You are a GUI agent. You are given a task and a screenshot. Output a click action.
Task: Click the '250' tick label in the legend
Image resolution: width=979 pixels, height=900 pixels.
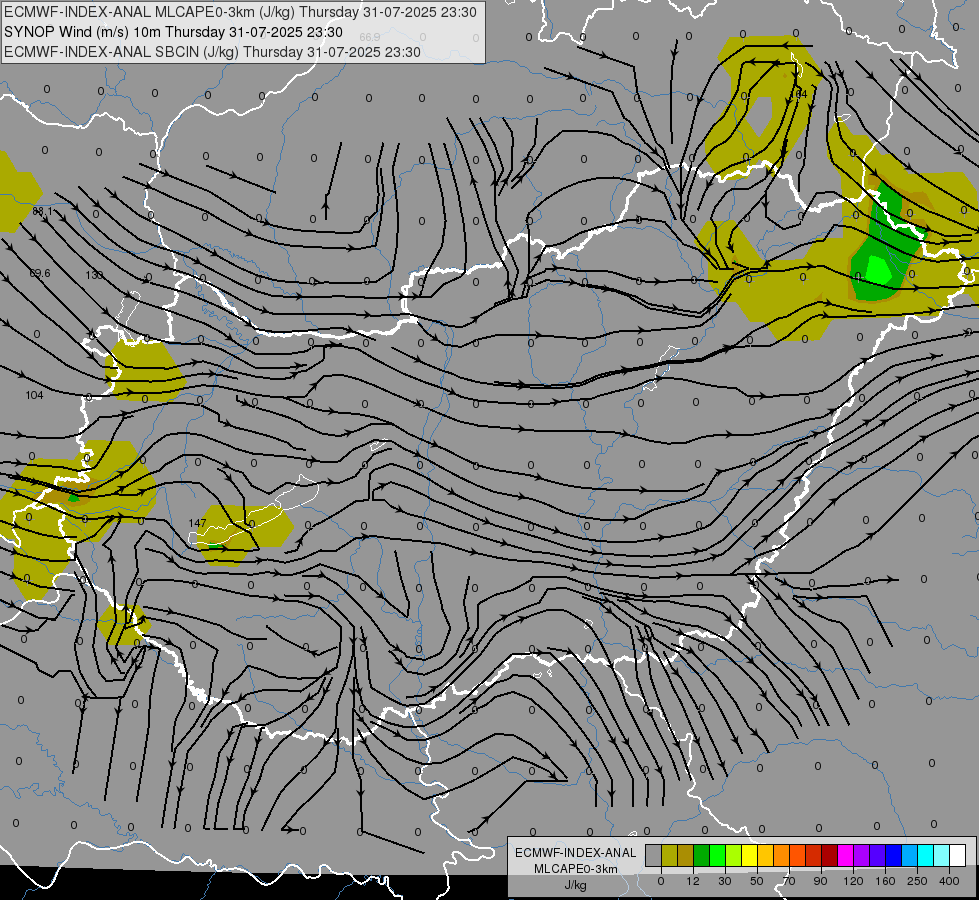tap(917, 881)
